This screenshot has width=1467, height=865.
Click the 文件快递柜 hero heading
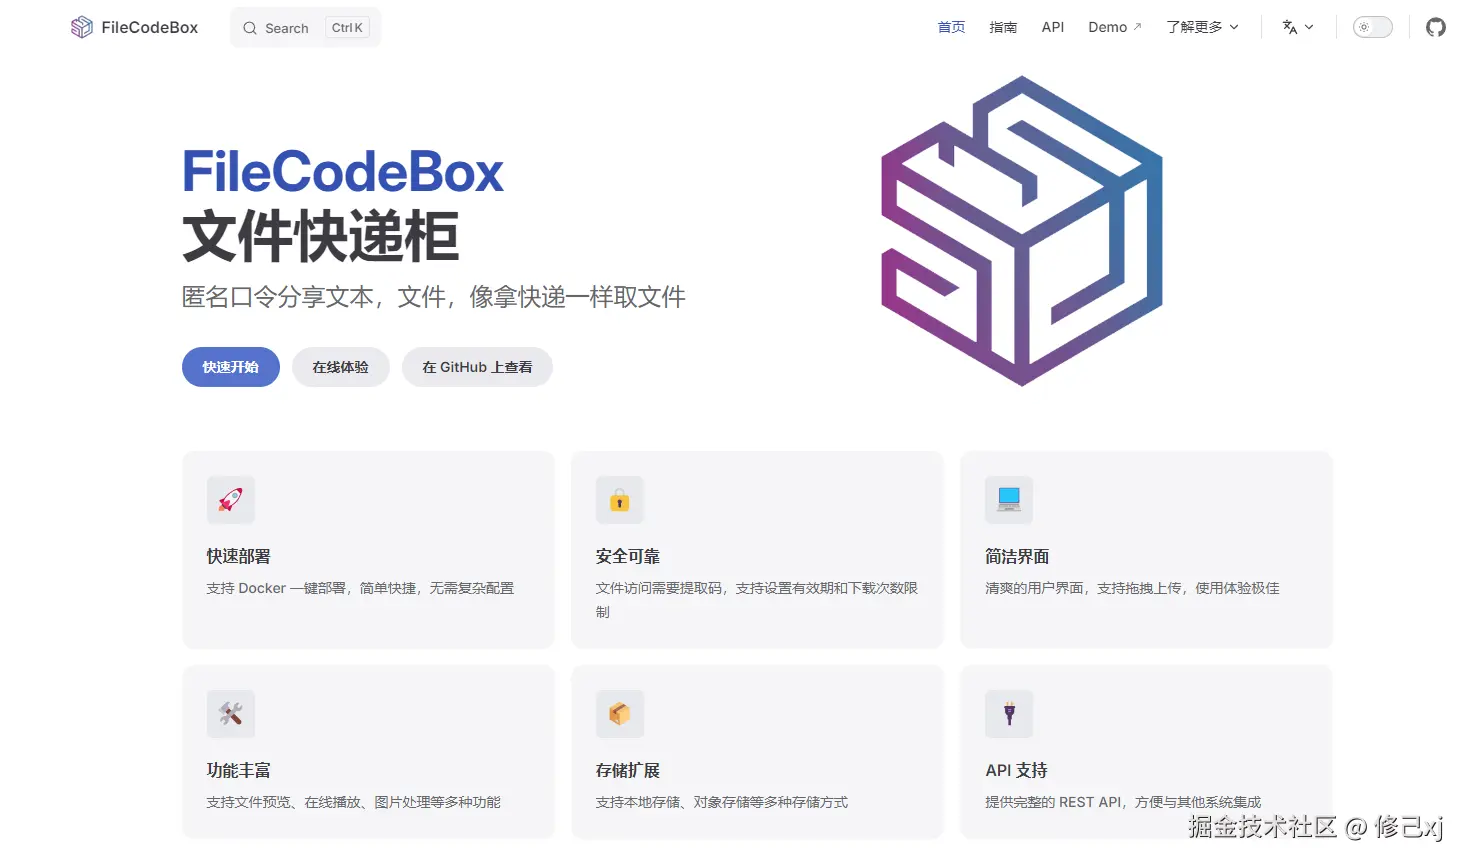pos(321,237)
